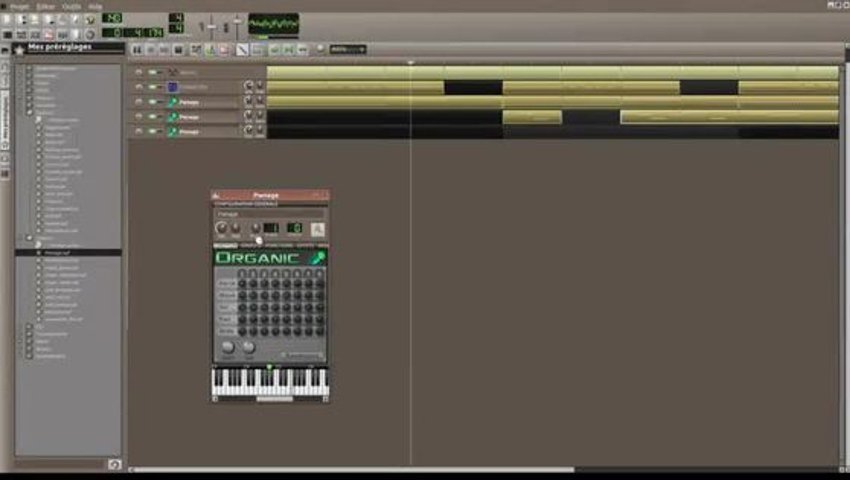Mute the second Pienage track
This screenshot has width=850, height=480.
(x=153, y=117)
